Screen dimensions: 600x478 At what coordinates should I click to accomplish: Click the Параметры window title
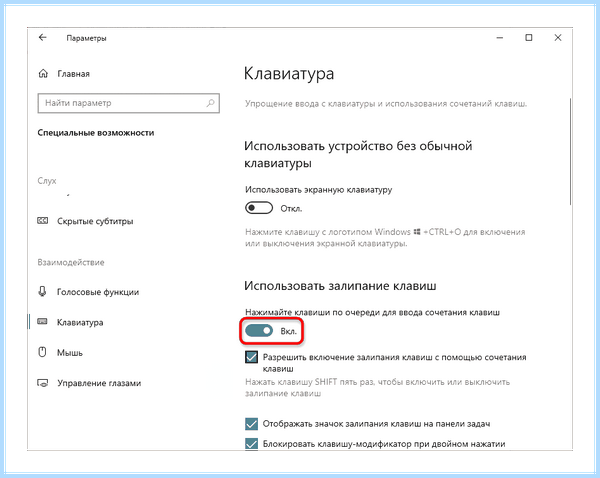tap(86, 38)
